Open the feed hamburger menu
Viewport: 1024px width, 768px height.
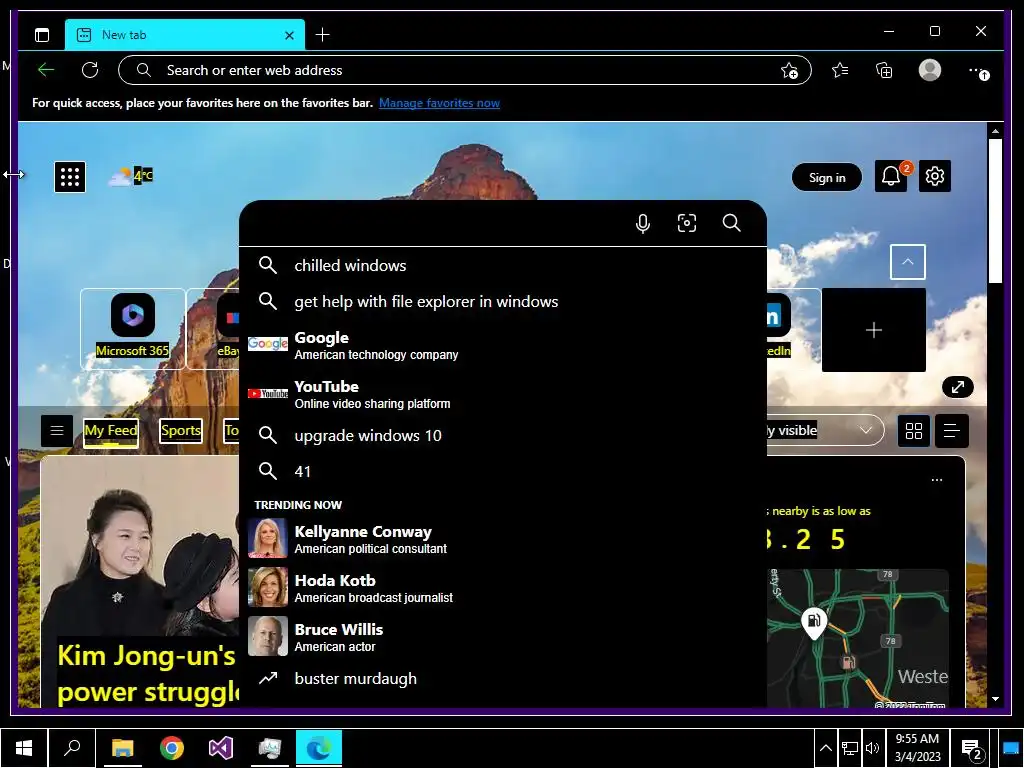[57, 430]
